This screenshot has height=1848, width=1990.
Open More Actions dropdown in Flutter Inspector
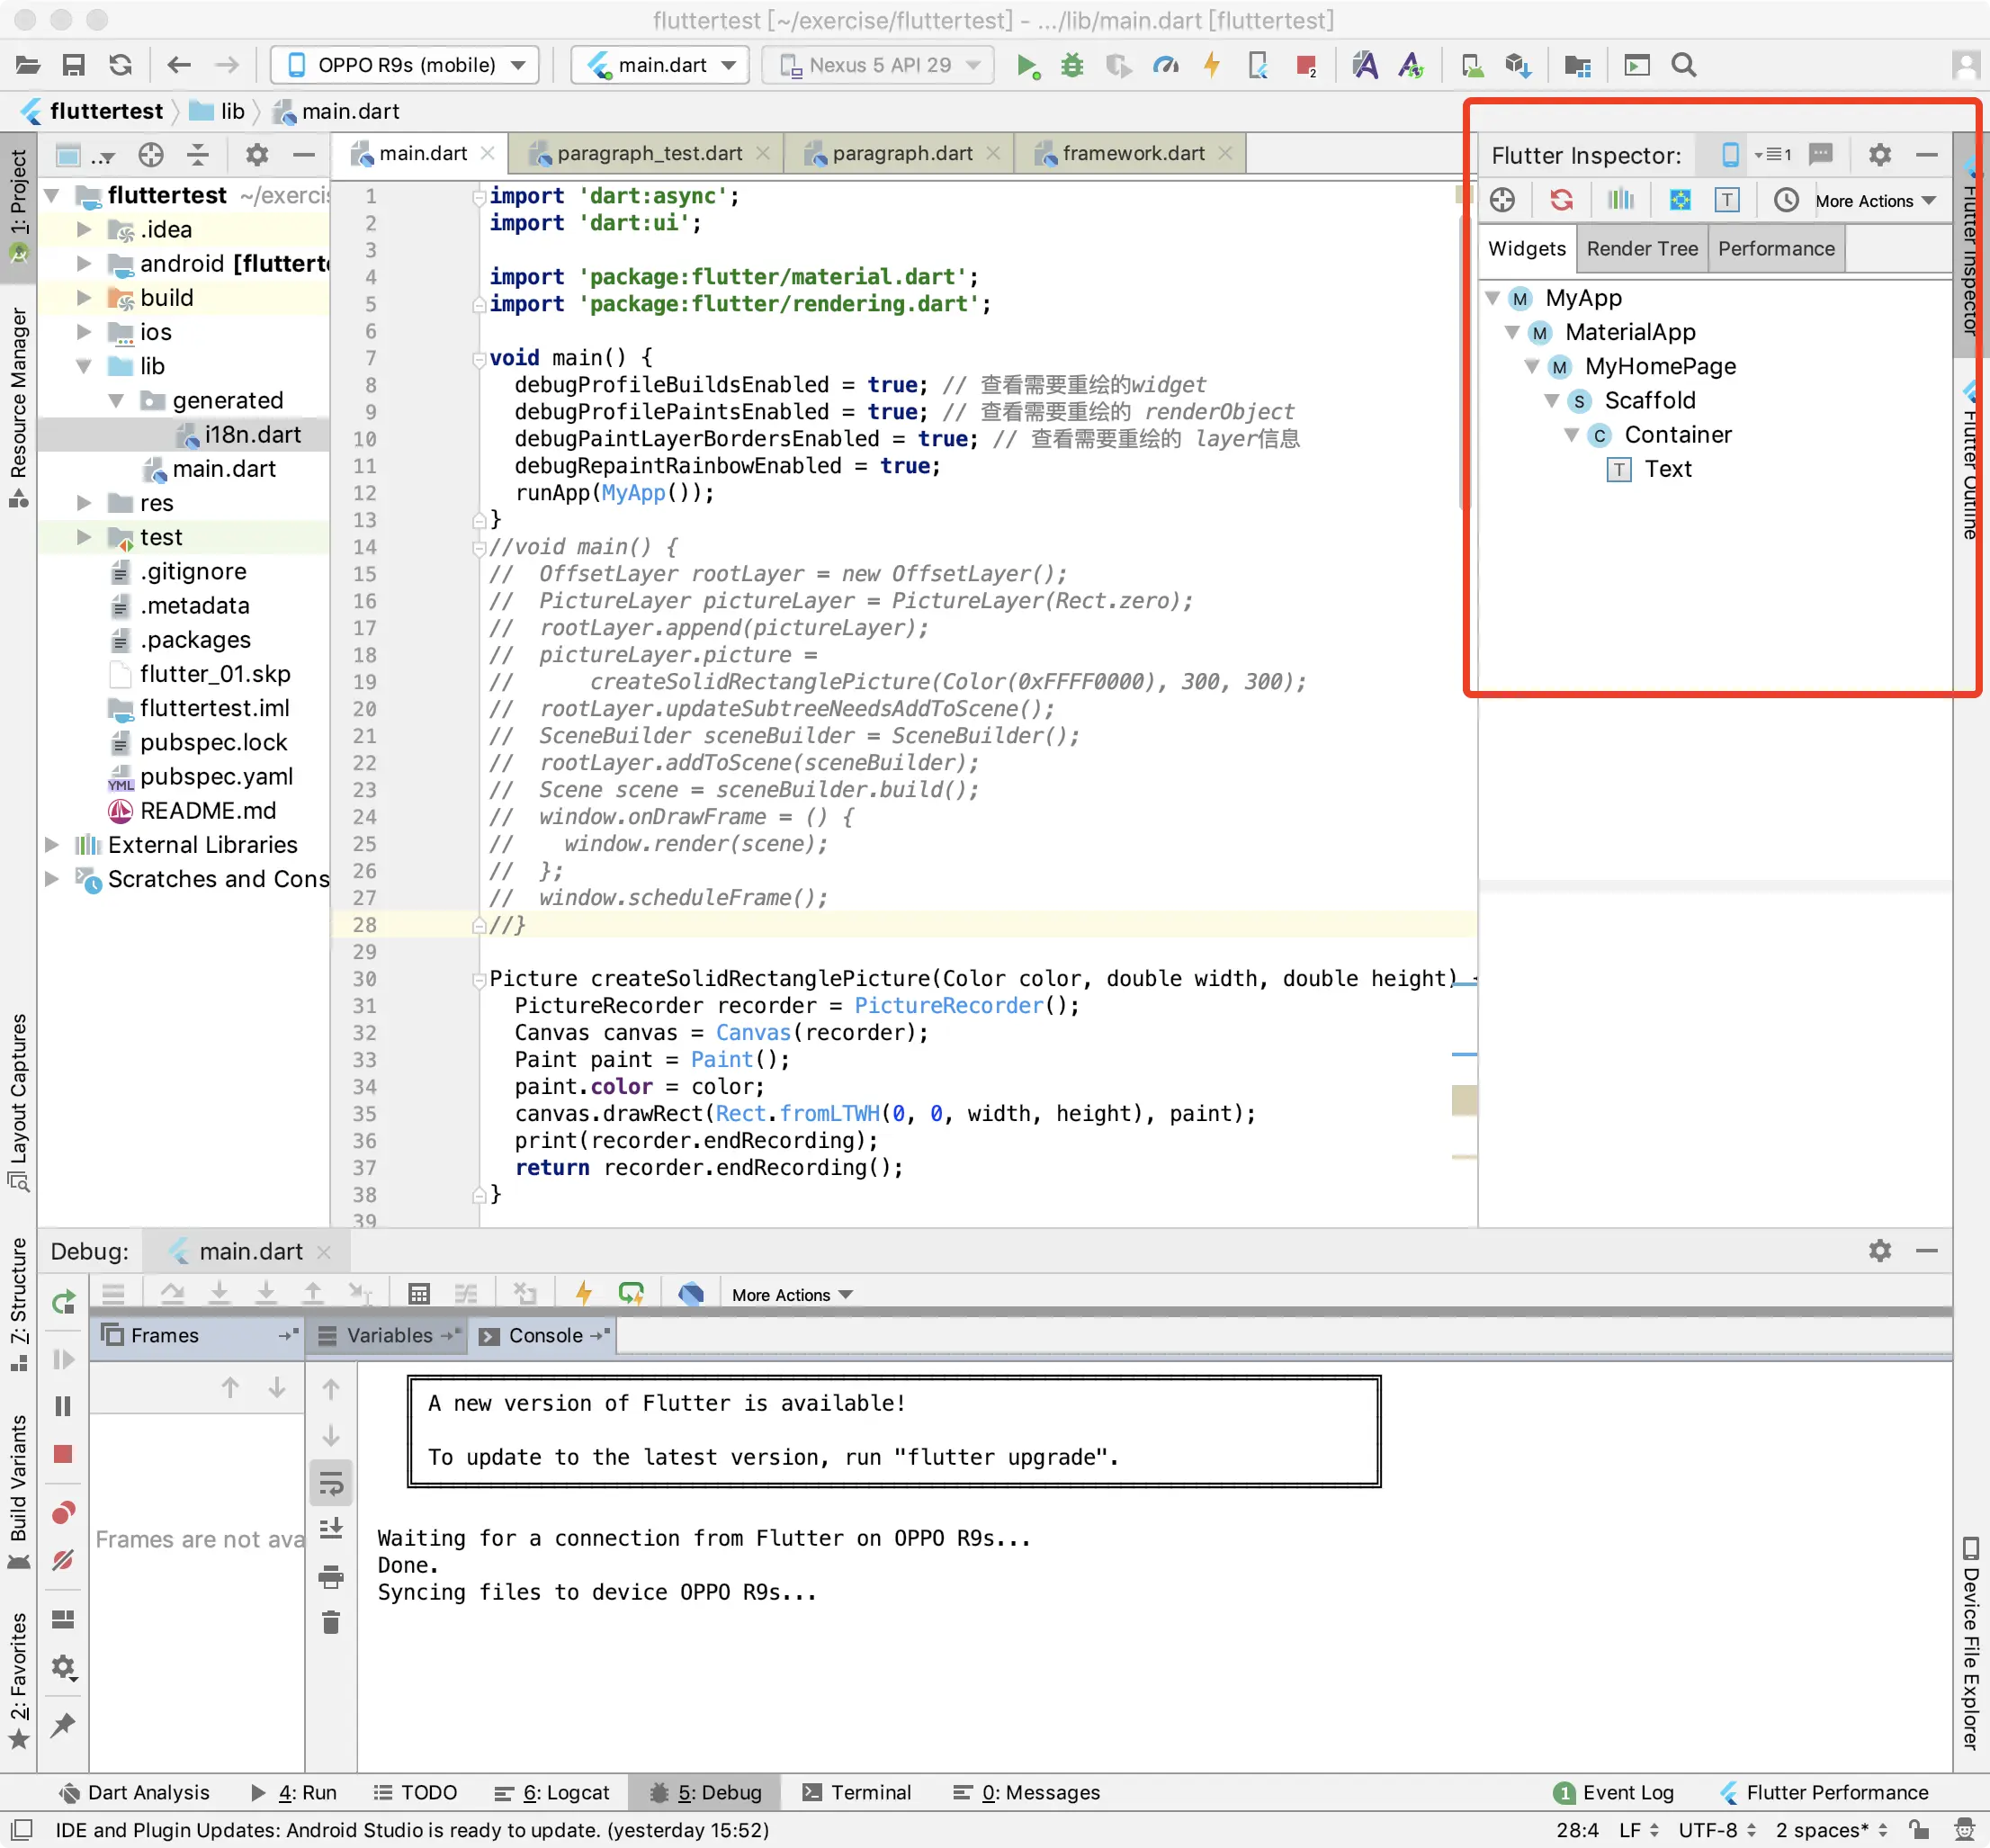click(1875, 201)
